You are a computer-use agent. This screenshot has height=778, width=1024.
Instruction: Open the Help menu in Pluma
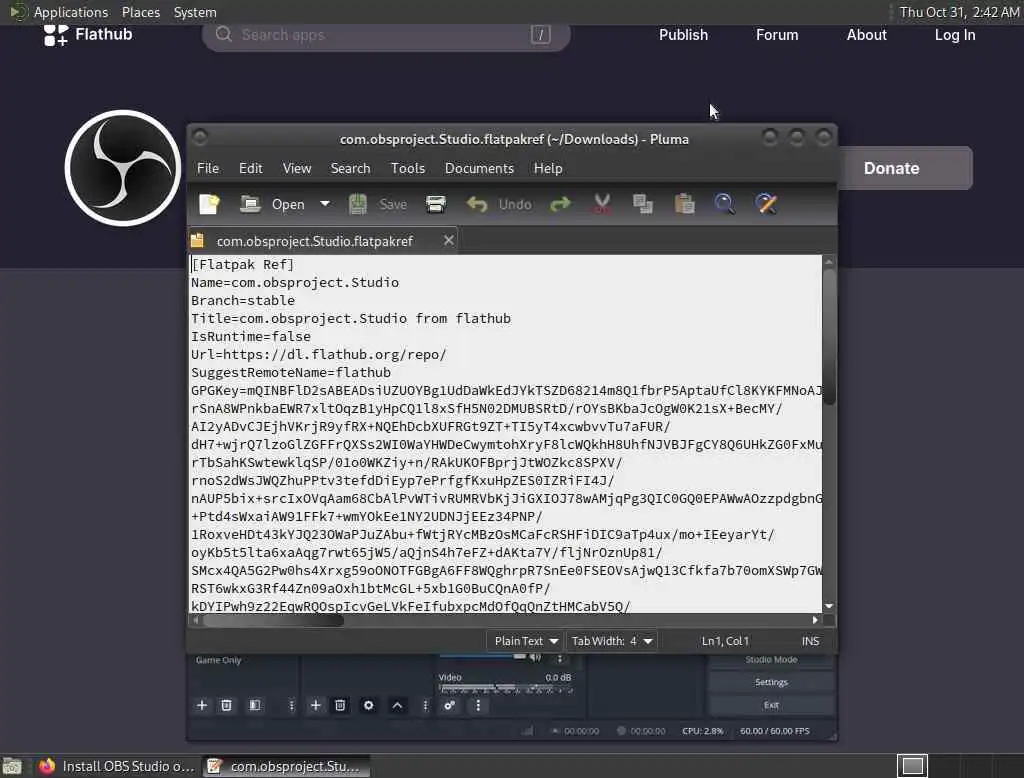[547, 169]
